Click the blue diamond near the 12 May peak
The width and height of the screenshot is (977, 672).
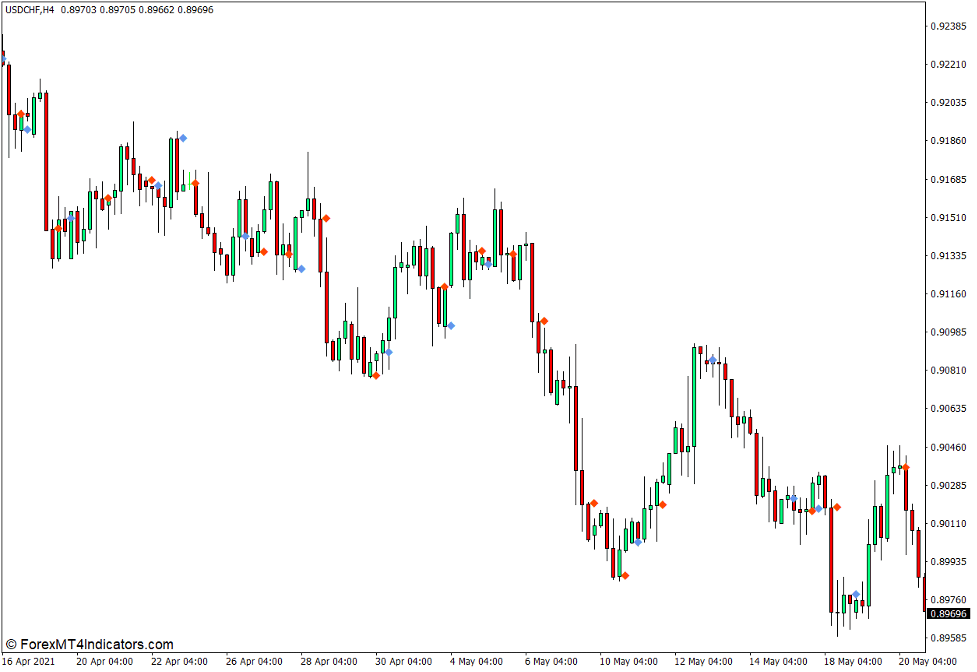click(713, 360)
